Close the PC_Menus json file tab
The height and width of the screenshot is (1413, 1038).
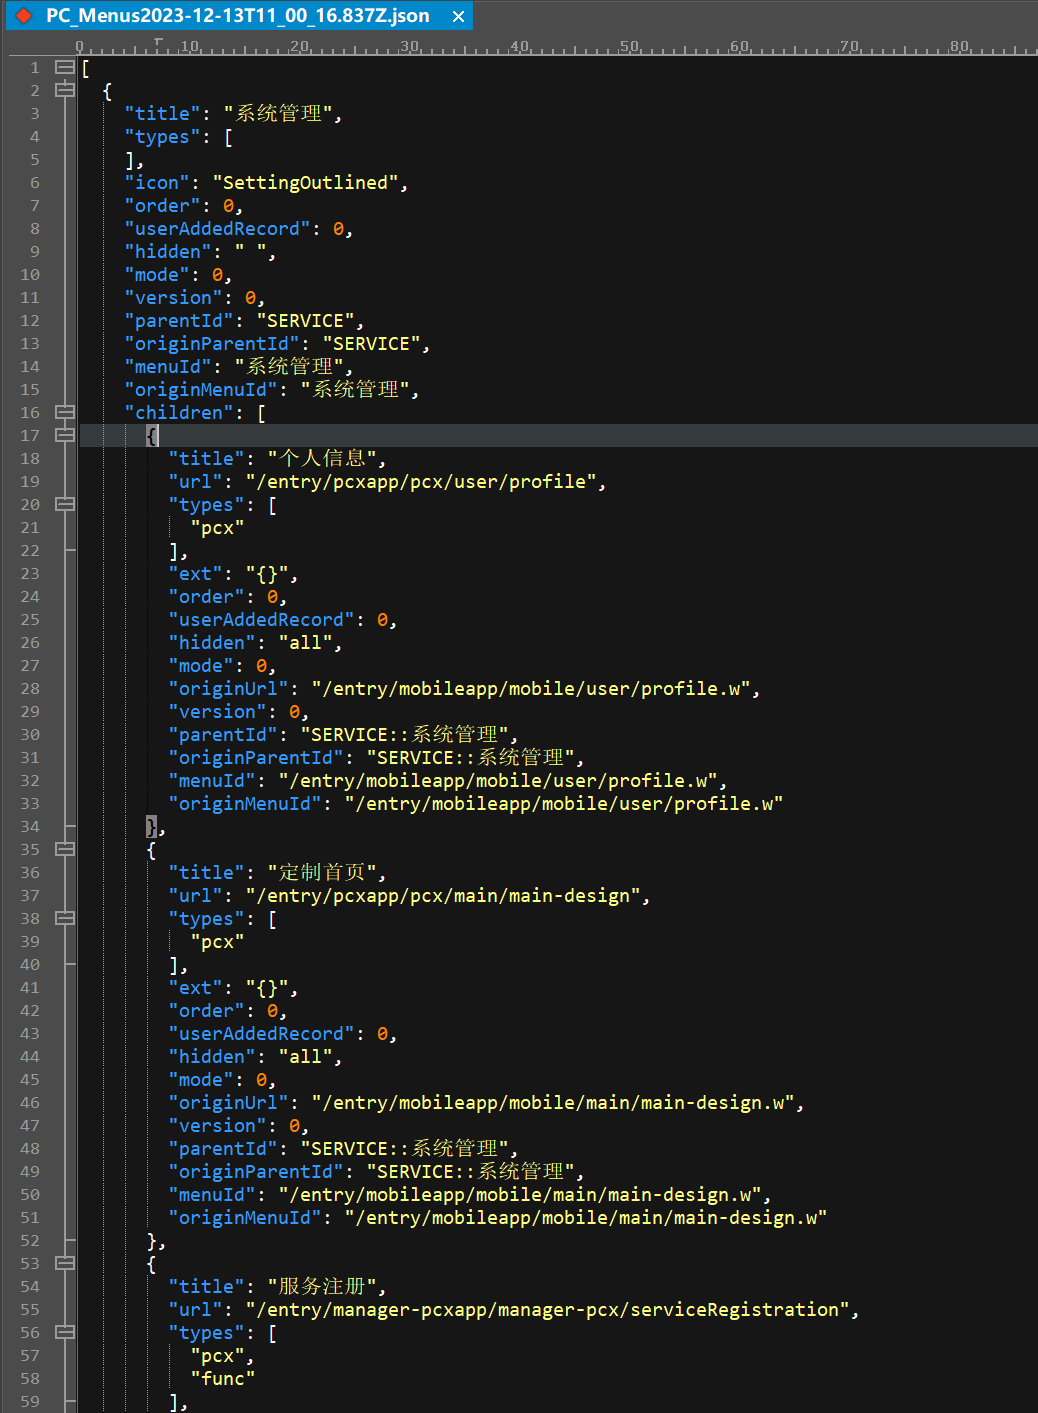point(458,16)
